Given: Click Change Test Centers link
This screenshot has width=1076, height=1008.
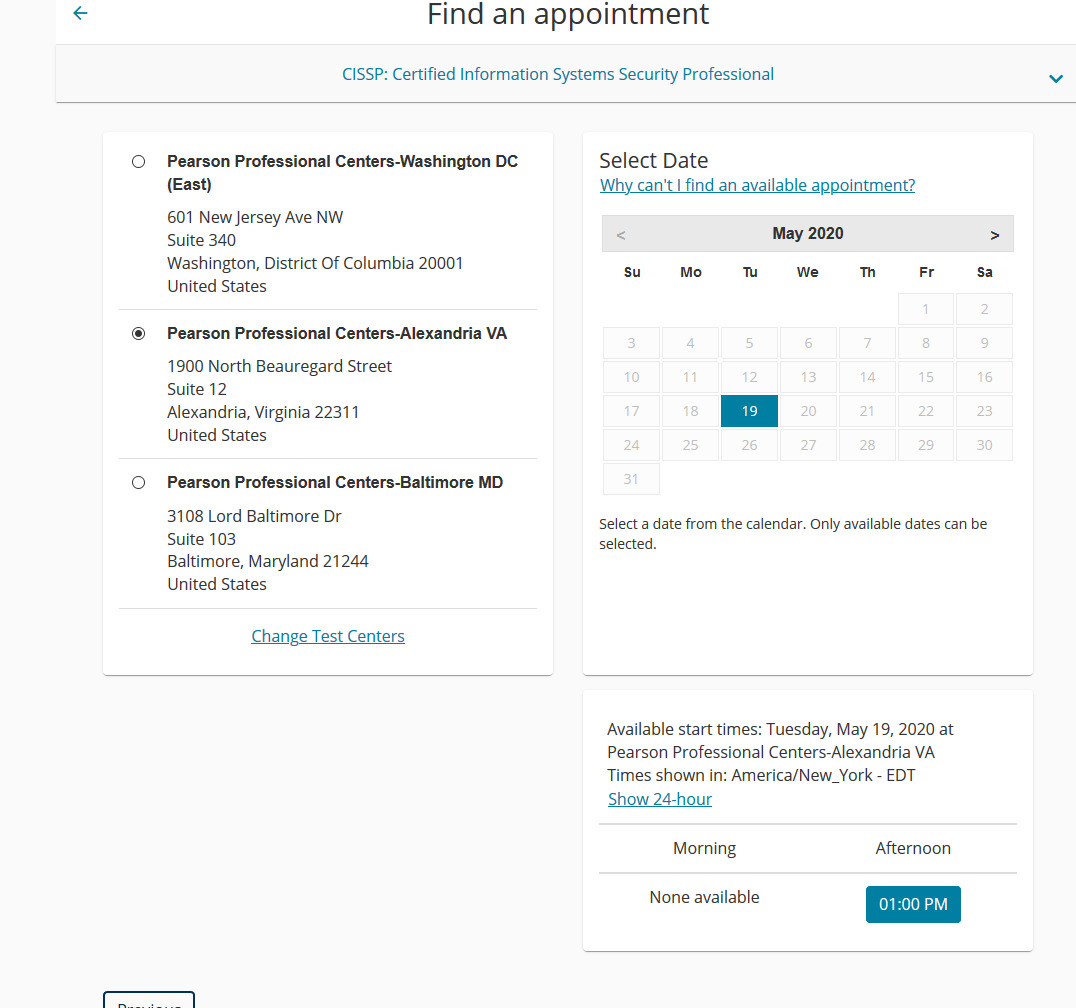Looking at the screenshot, I should pyautogui.click(x=328, y=636).
